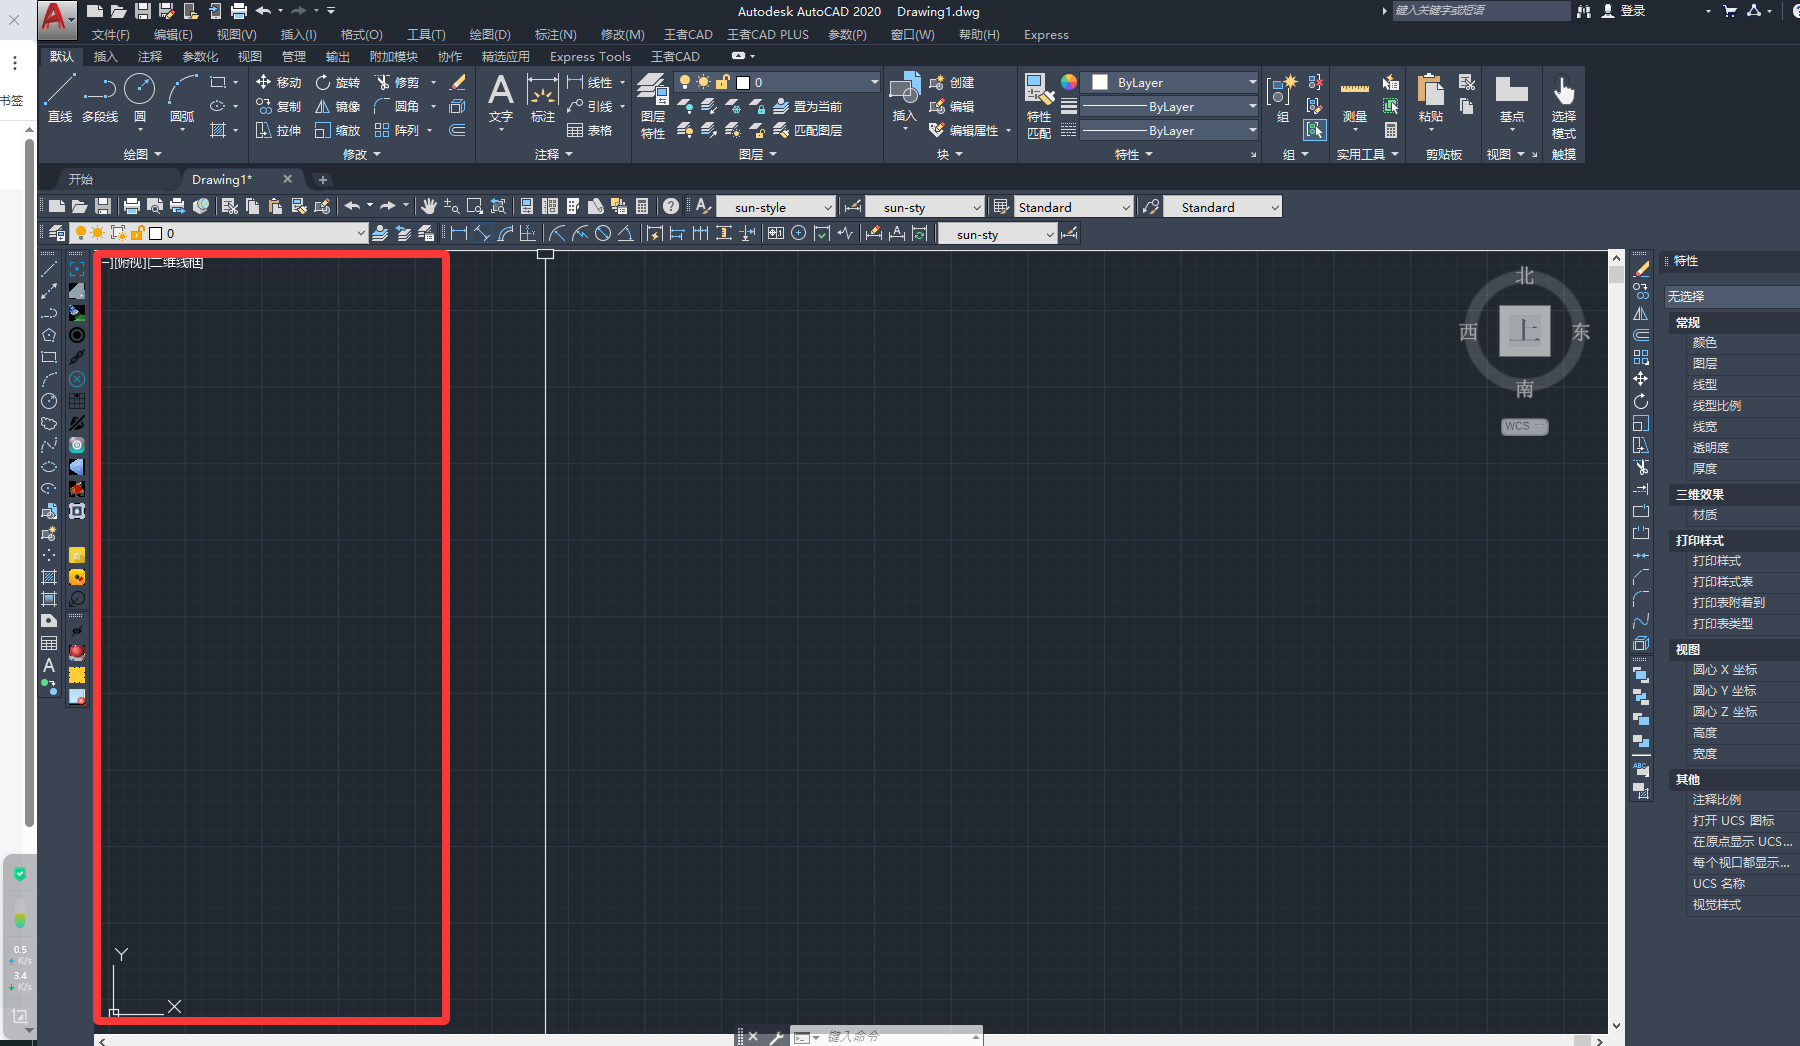The image size is (1800, 1046).
Task: Choose the 镜像 (Mirror) tool
Action: pyautogui.click(x=337, y=106)
